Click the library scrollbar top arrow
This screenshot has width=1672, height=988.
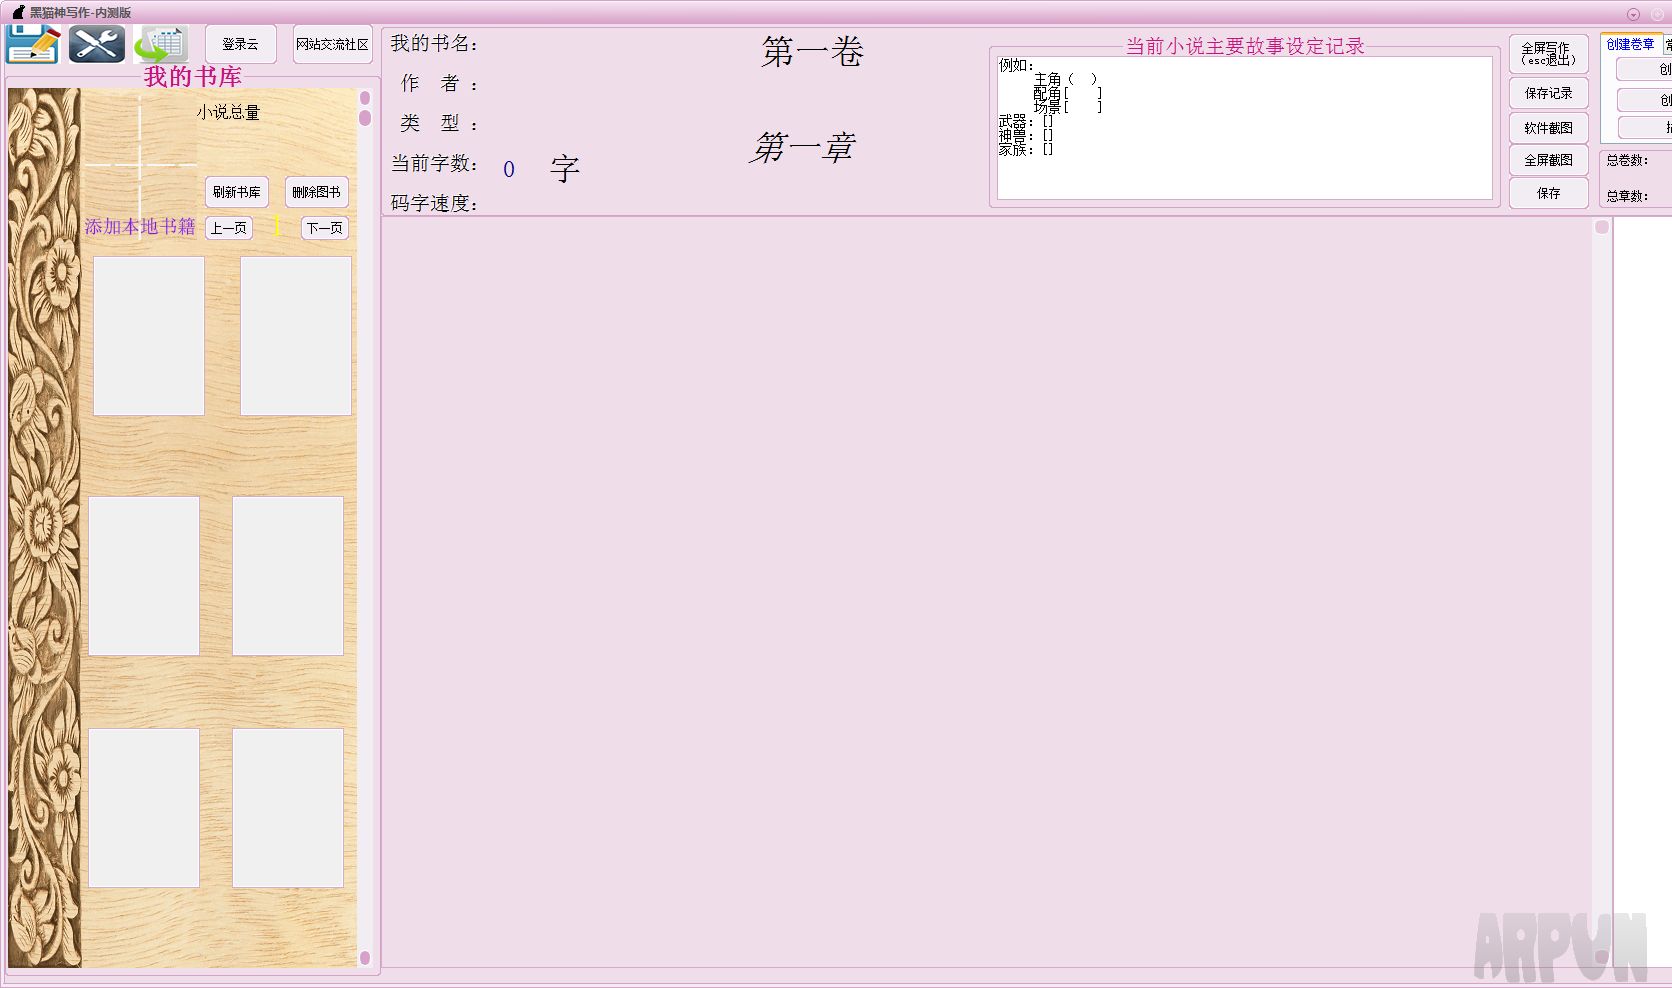click(365, 98)
